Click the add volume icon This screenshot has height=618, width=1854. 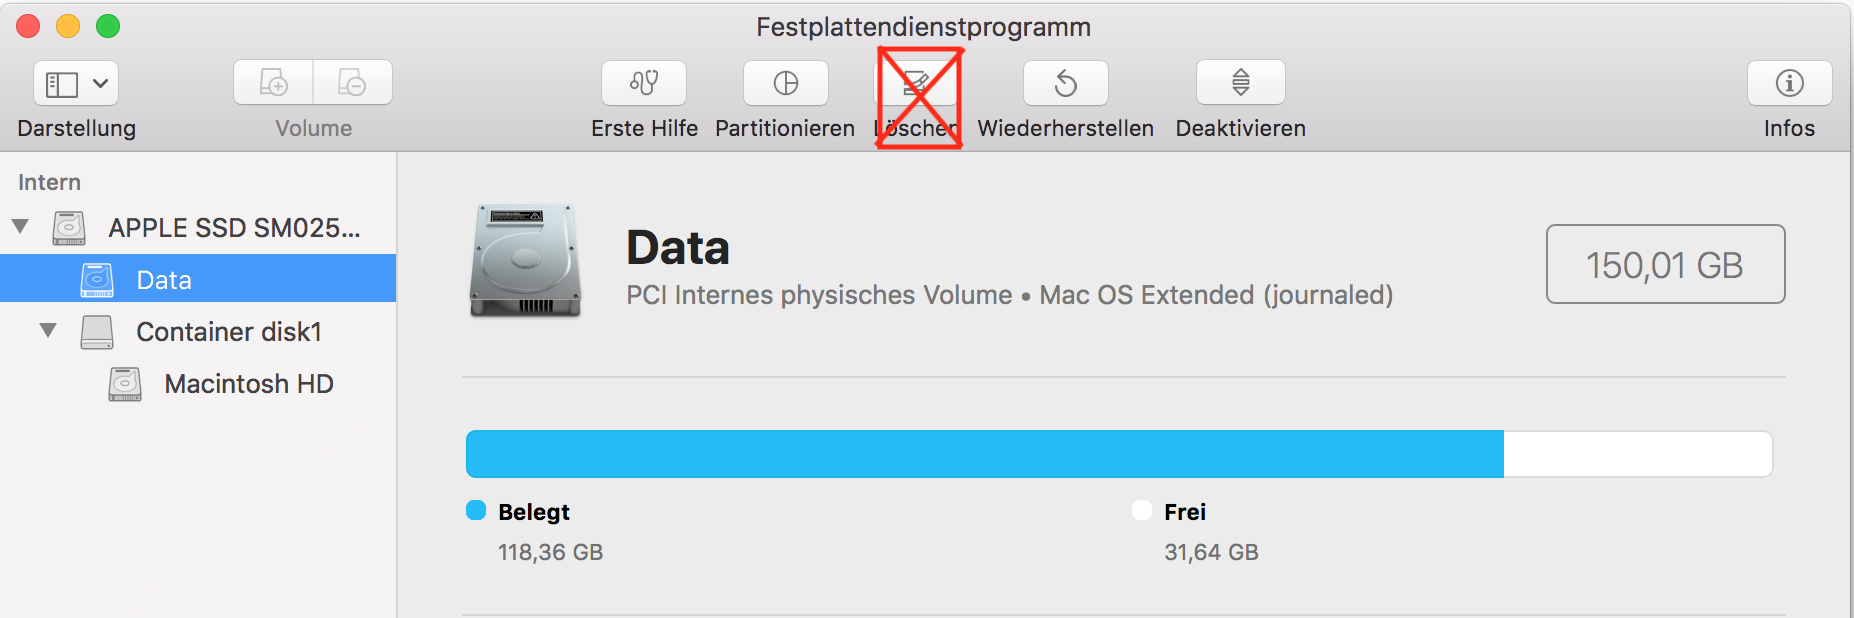(274, 83)
